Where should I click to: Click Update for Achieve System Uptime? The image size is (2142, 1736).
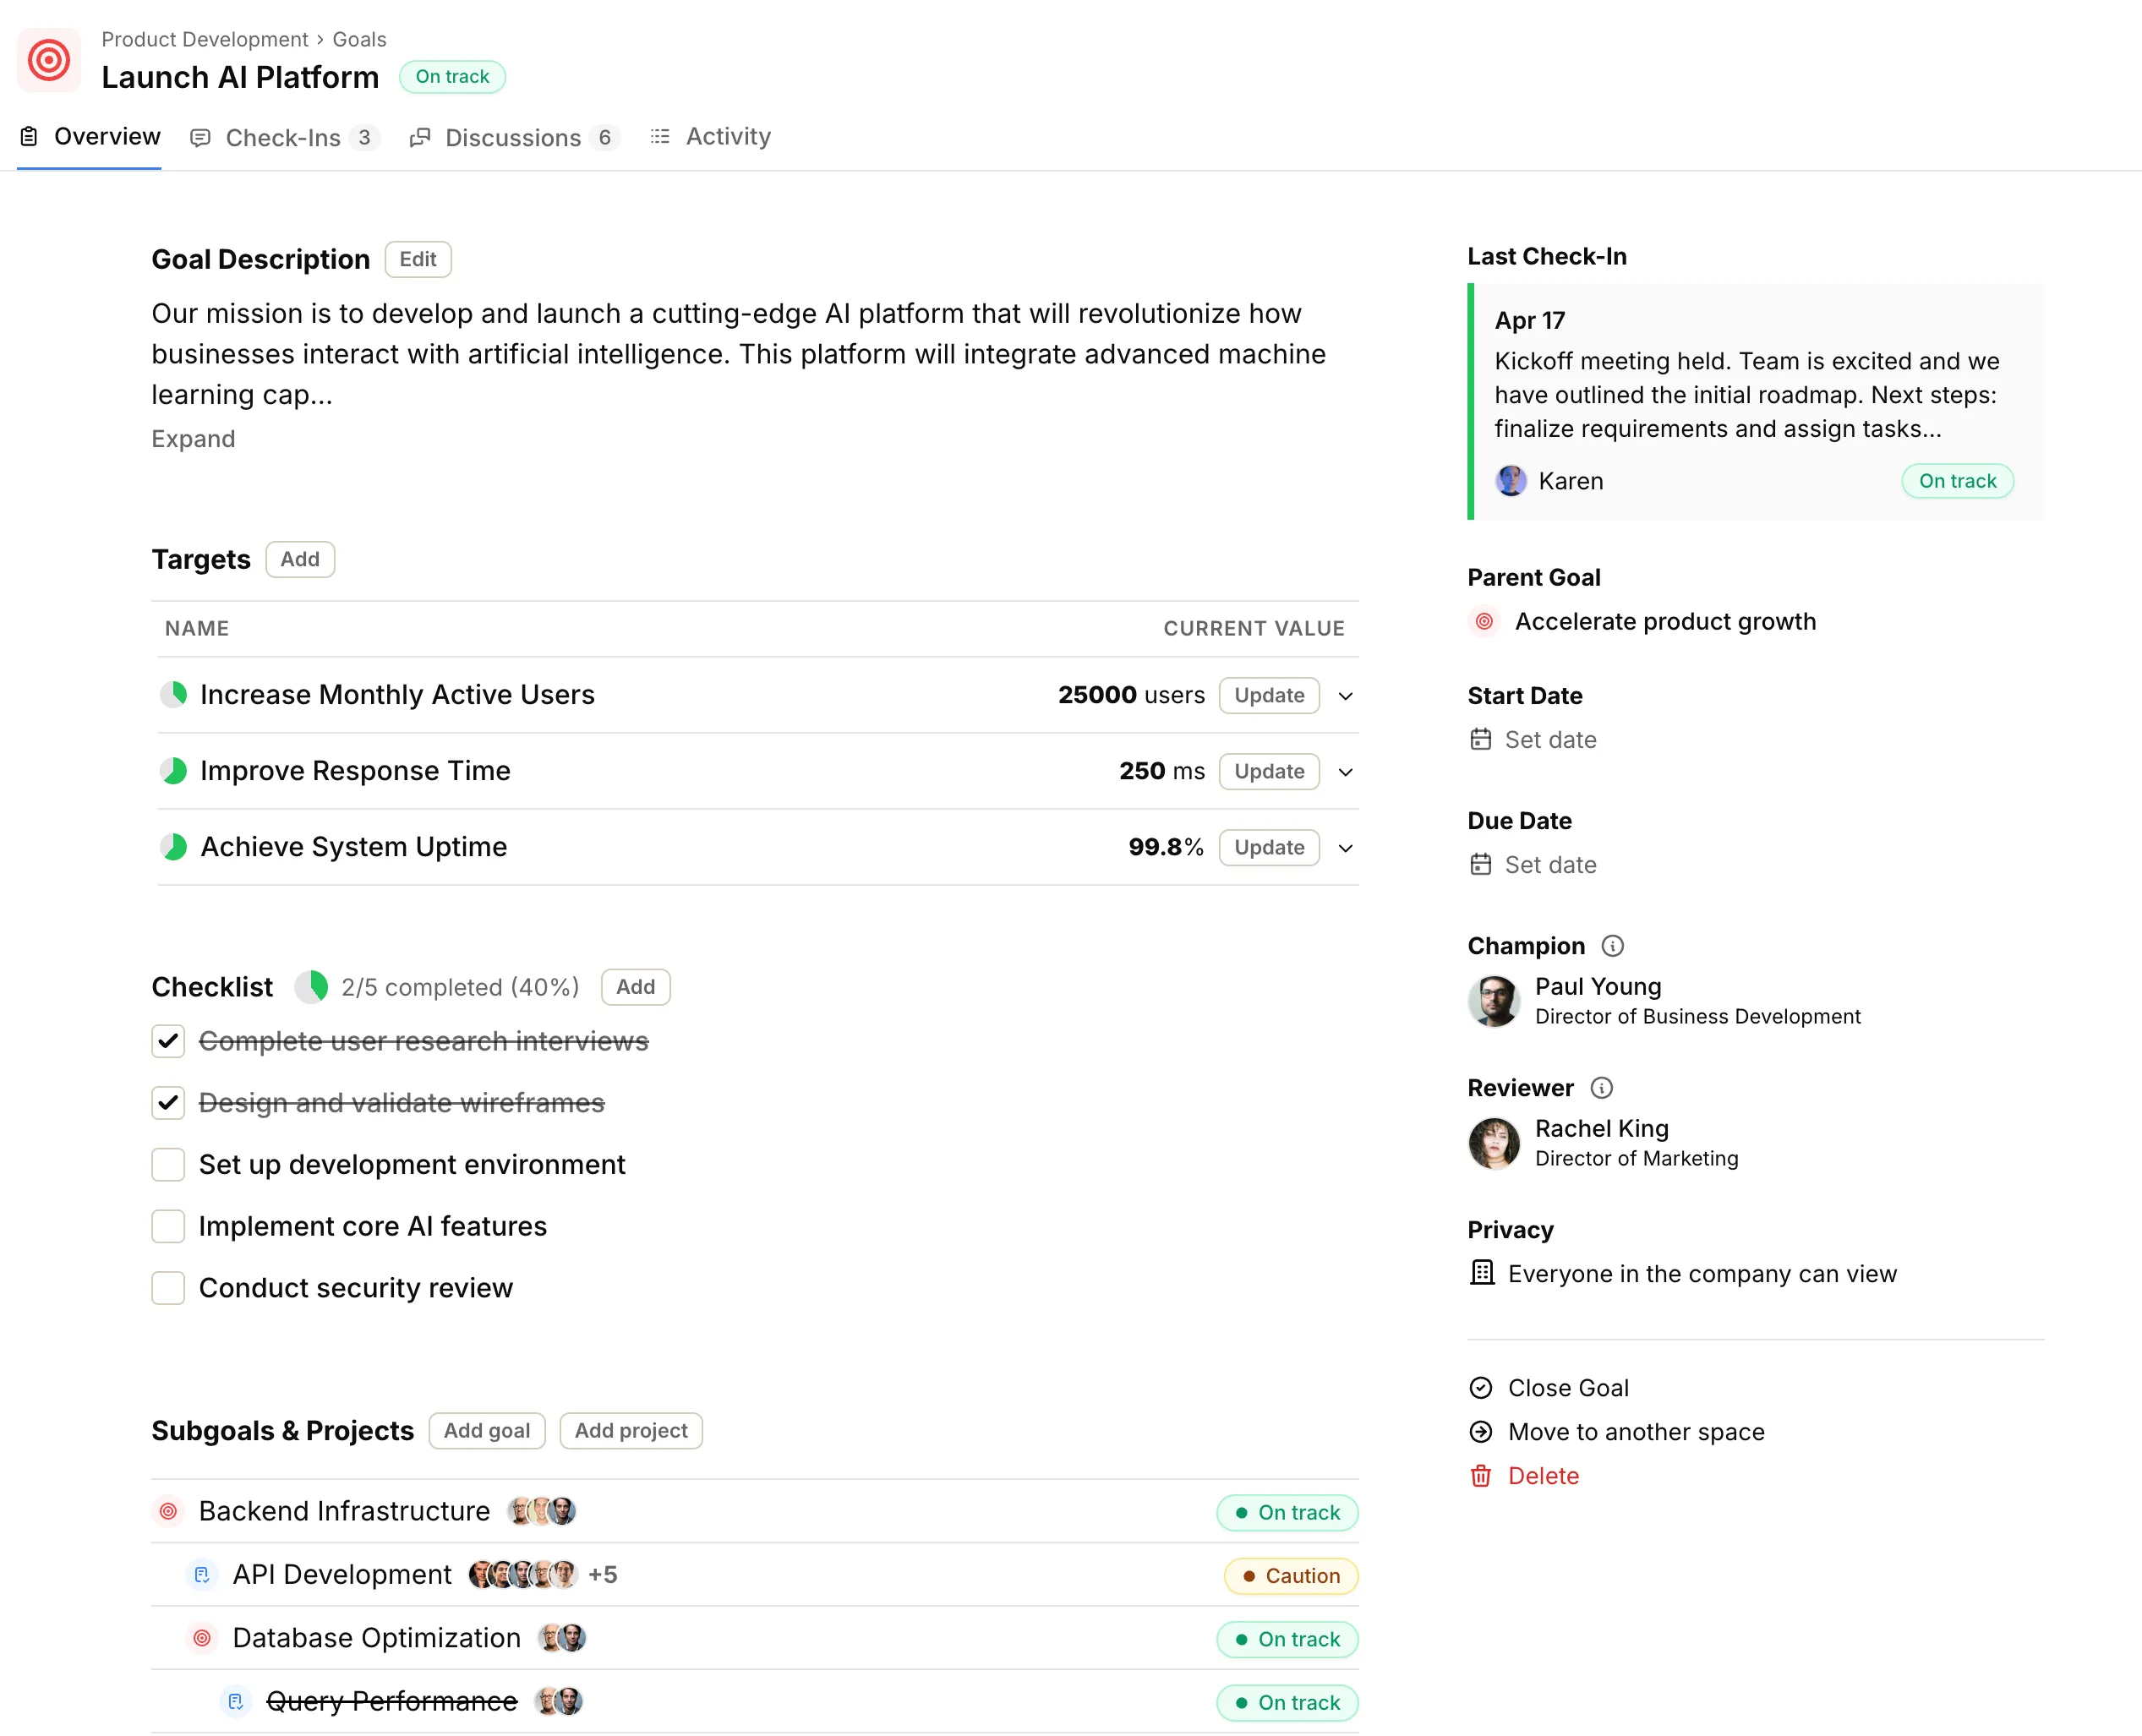pyautogui.click(x=1268, y=847)
